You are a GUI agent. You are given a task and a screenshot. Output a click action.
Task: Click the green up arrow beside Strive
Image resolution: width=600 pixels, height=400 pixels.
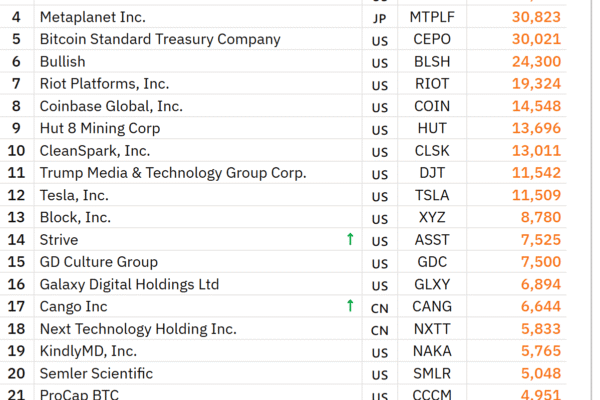pyautogui.click(x=350, y=240)
